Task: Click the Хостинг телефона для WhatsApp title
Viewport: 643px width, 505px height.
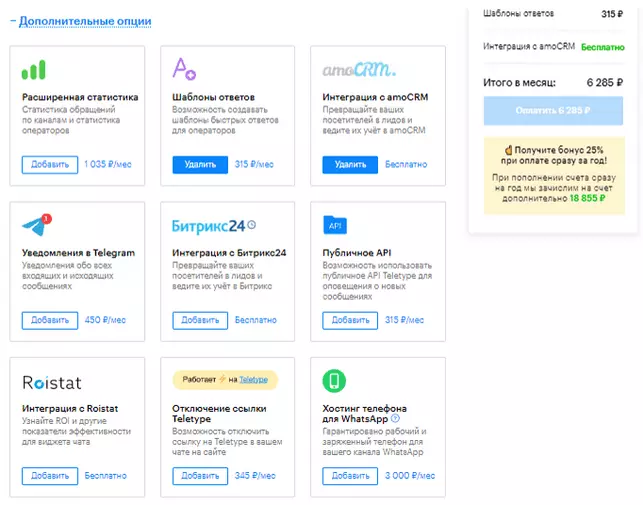Action: (364, 414)
